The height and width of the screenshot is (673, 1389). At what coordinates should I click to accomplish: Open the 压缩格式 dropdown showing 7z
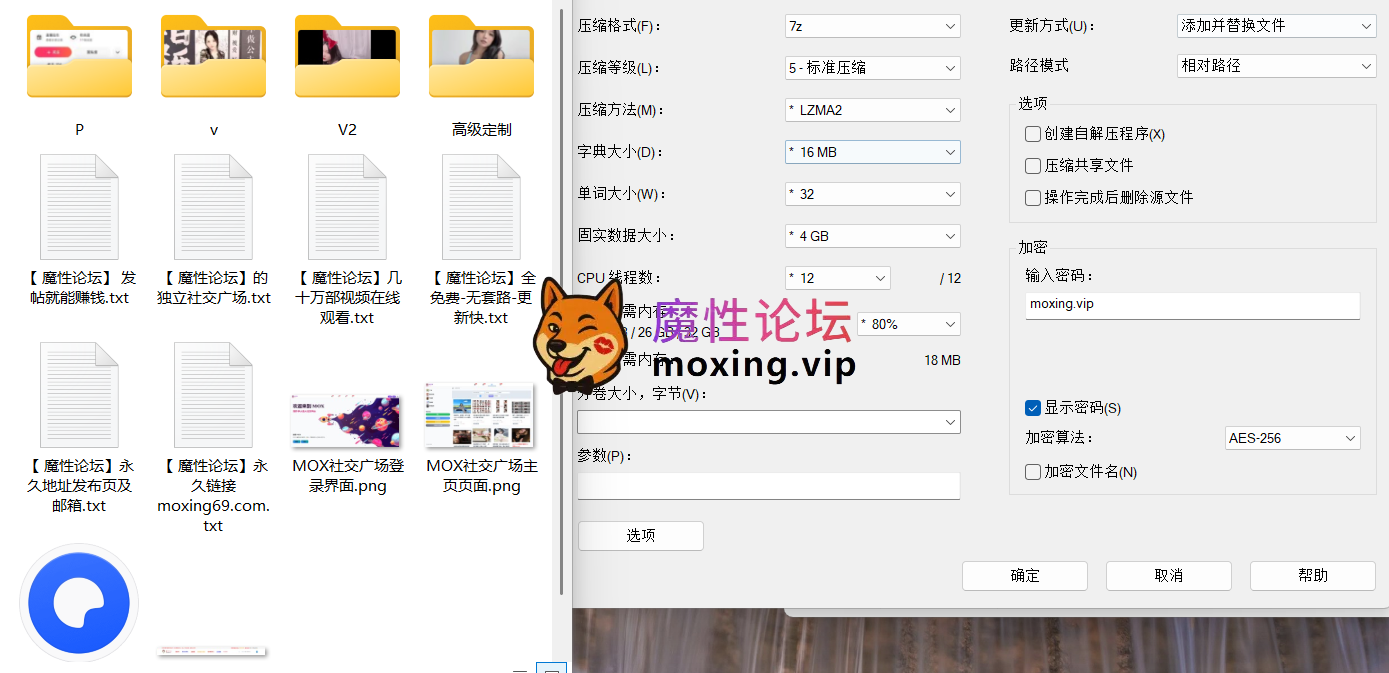click(x=873, y=26)
